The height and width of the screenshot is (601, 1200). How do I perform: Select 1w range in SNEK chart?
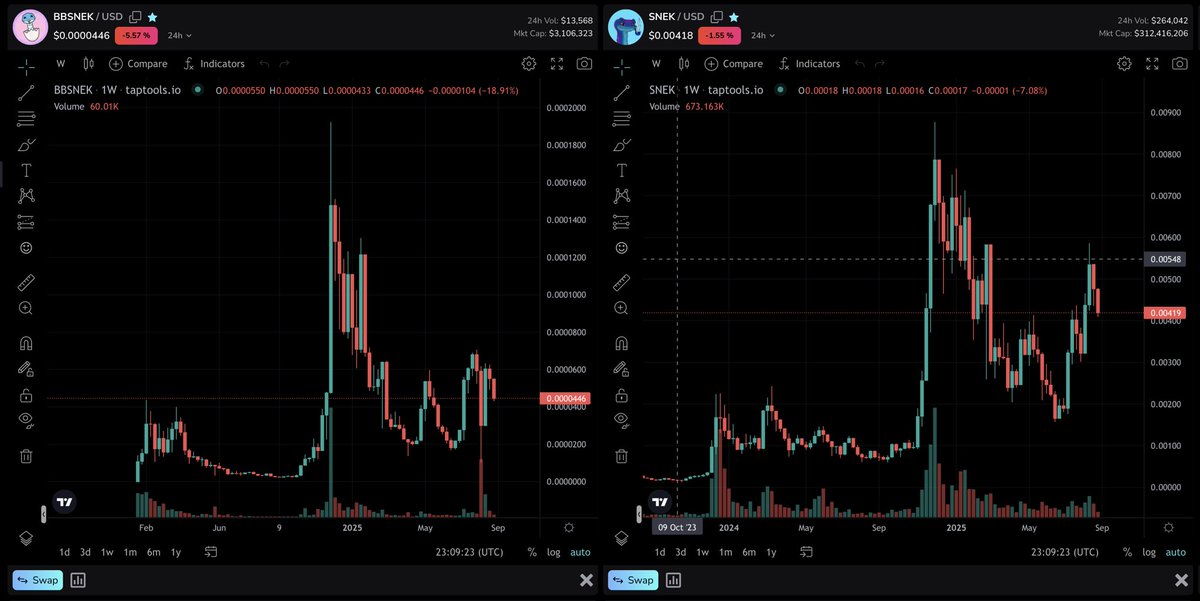tap(703, 552)
